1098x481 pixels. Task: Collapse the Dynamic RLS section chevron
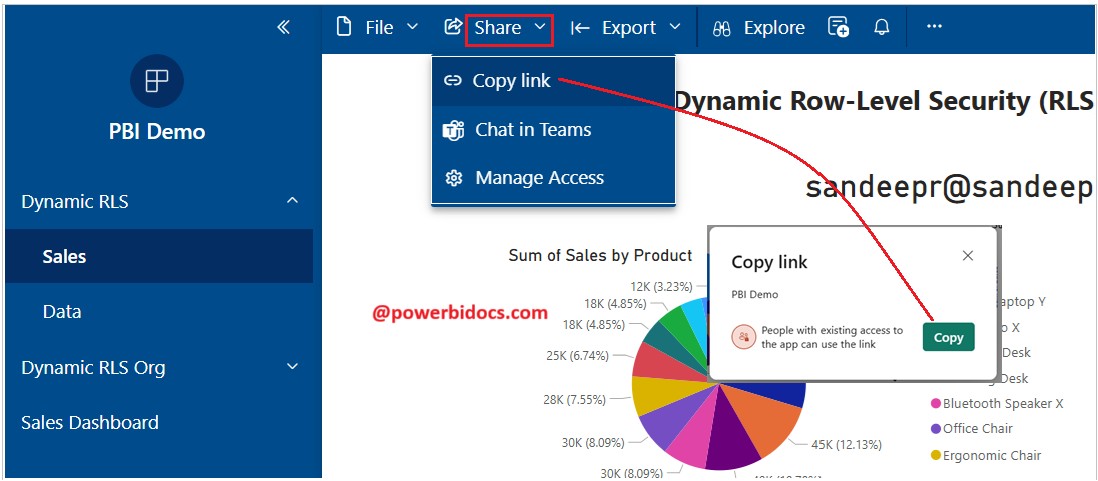click(x=293, y=201)
